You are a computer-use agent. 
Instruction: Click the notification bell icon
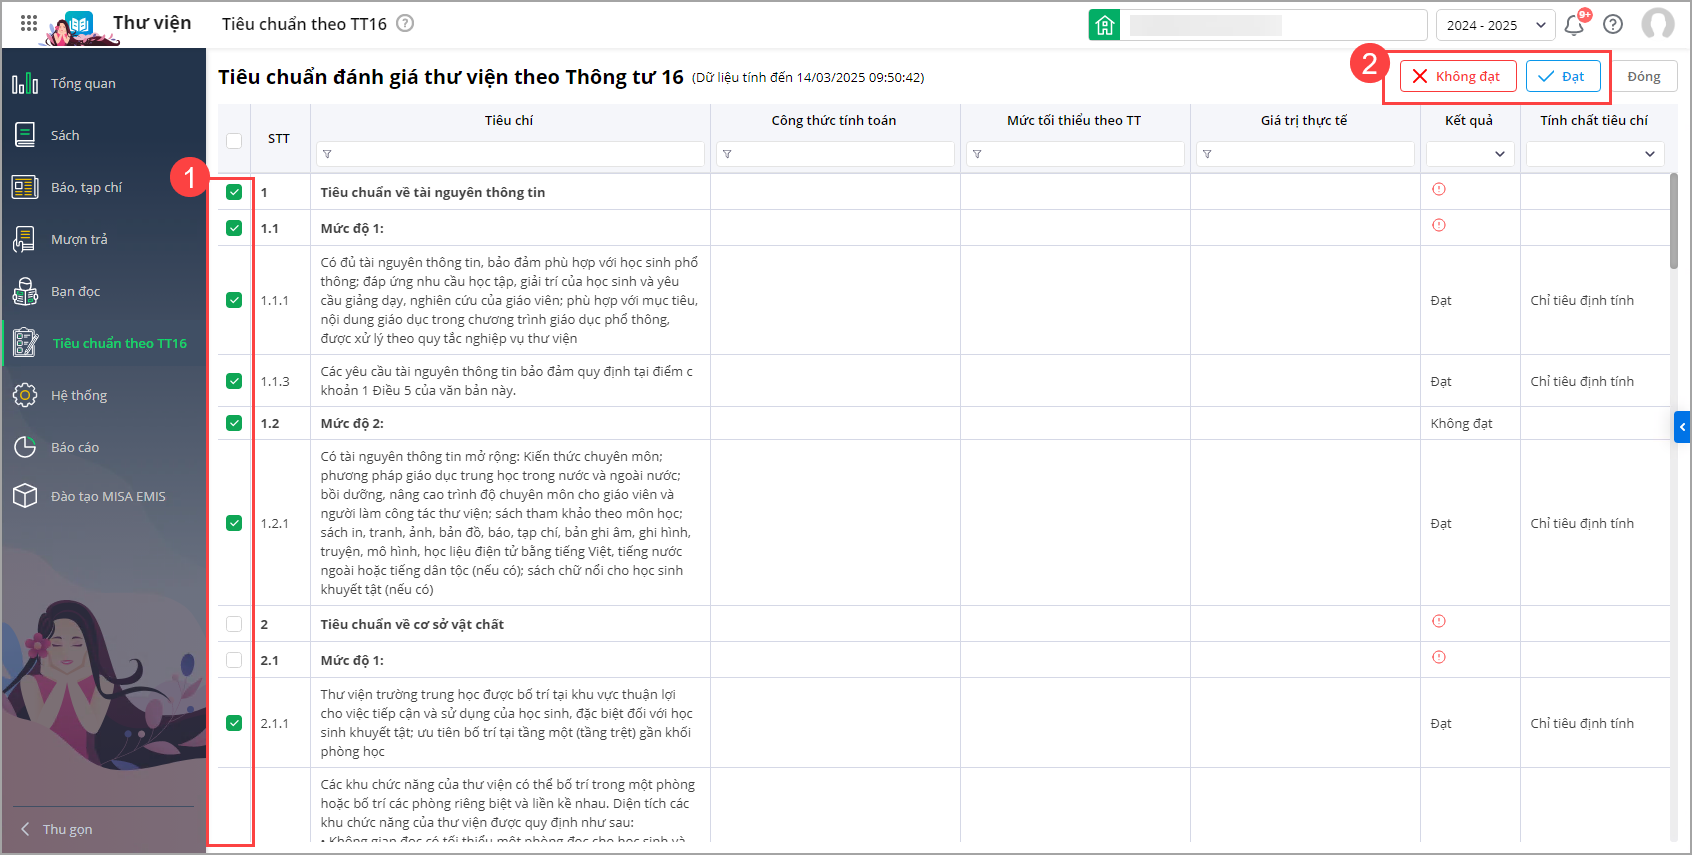(x=1574, y=25)
